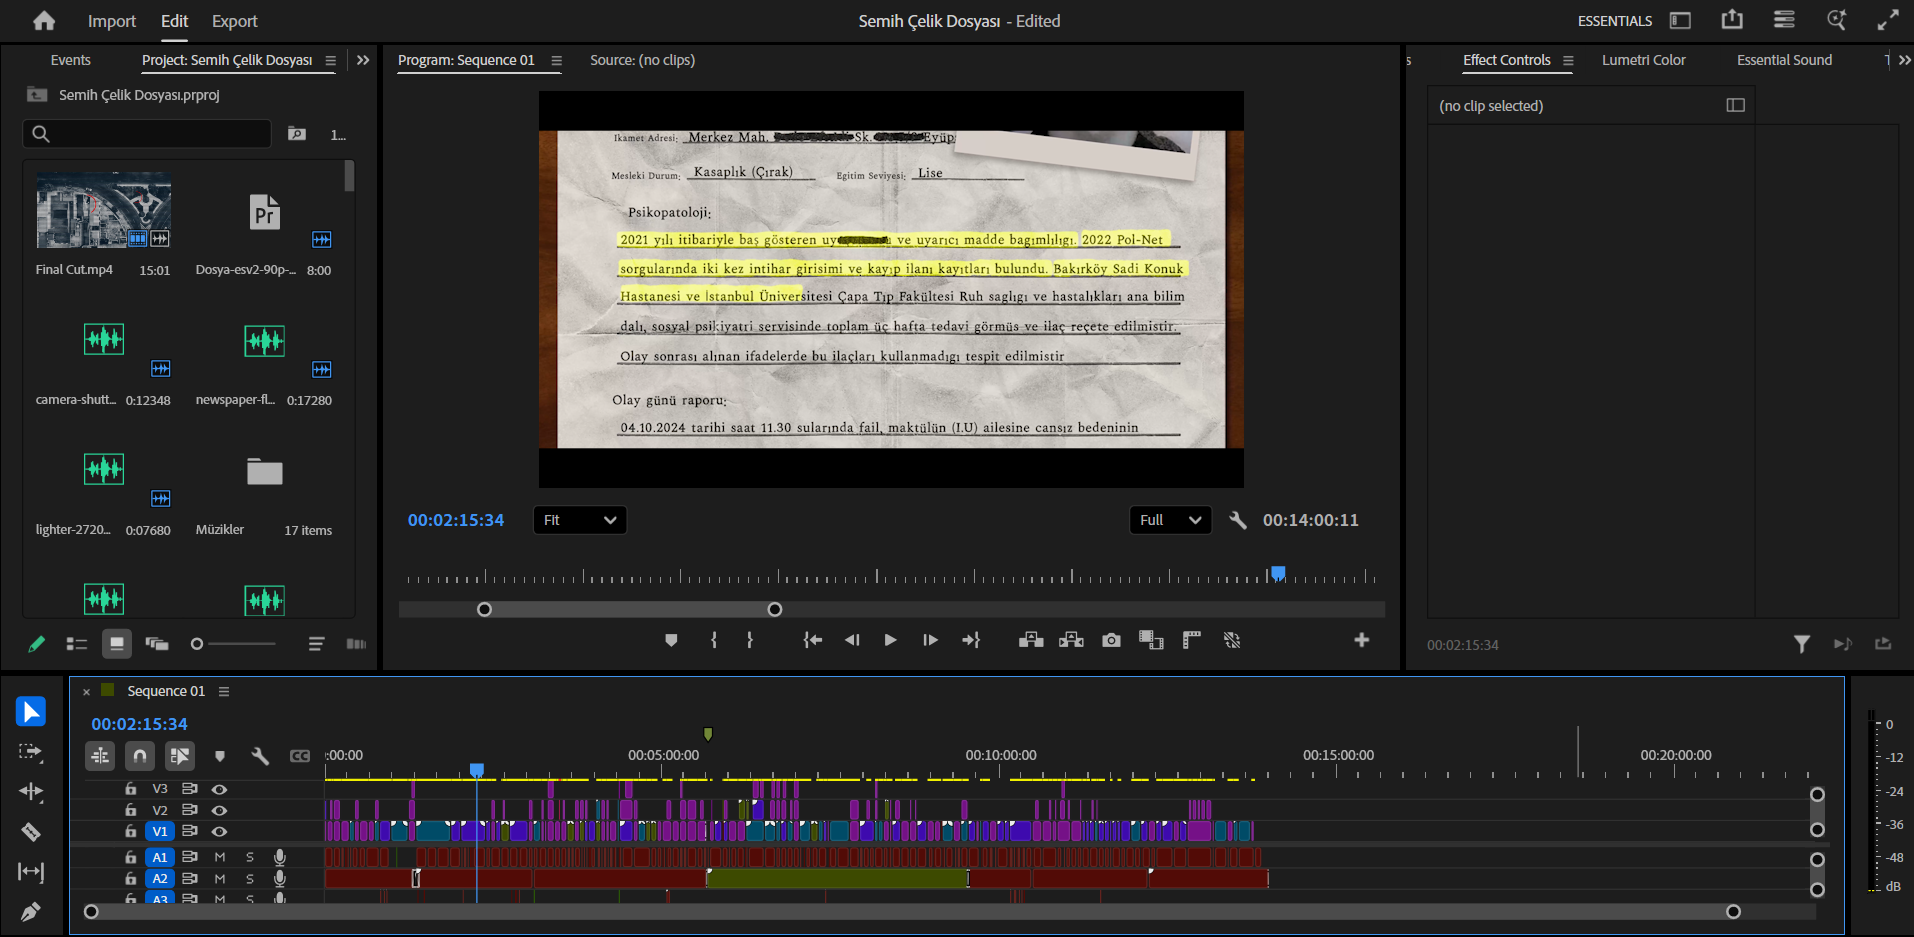Viewport: 1914px width, 937px height.
Task: Select the Razor tool in timeline toolbar
Action: click(31, 832)
